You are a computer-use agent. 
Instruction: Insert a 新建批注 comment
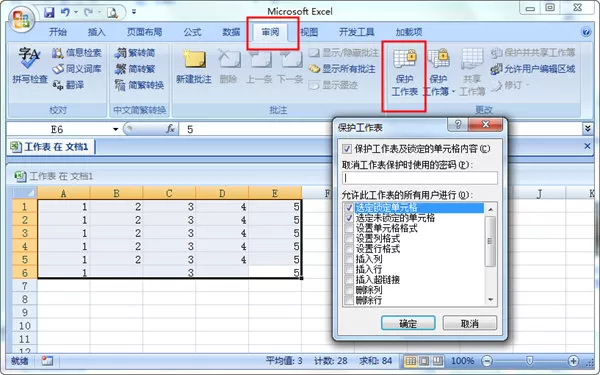[194, 67]
